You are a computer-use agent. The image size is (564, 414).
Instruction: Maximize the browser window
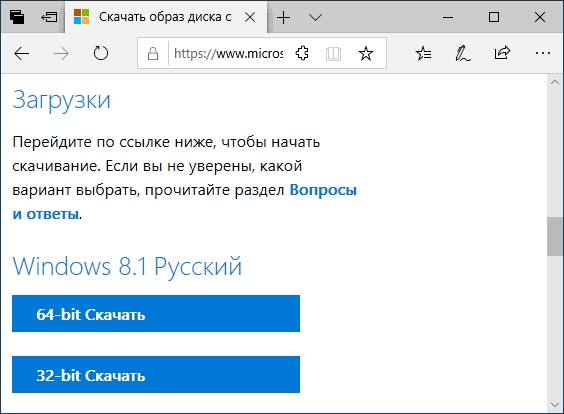point(494,17)
